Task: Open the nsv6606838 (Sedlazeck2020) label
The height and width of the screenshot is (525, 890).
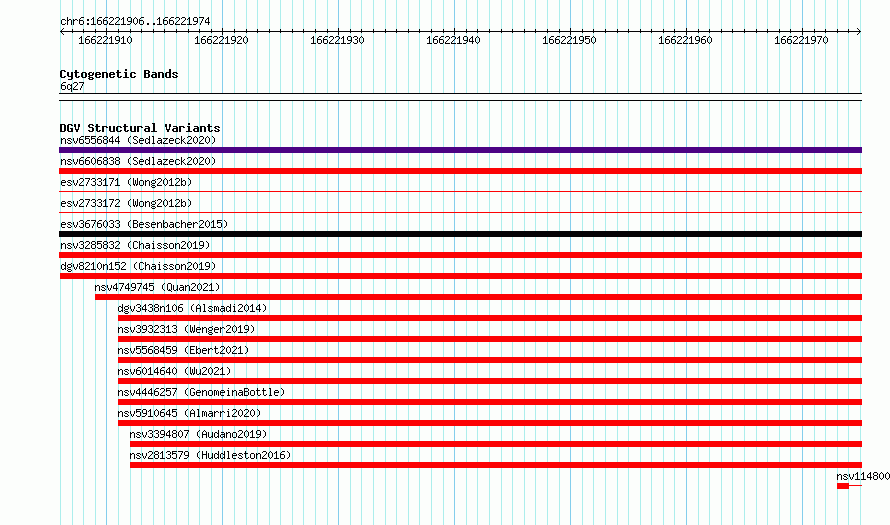Action: click(138, 161)
